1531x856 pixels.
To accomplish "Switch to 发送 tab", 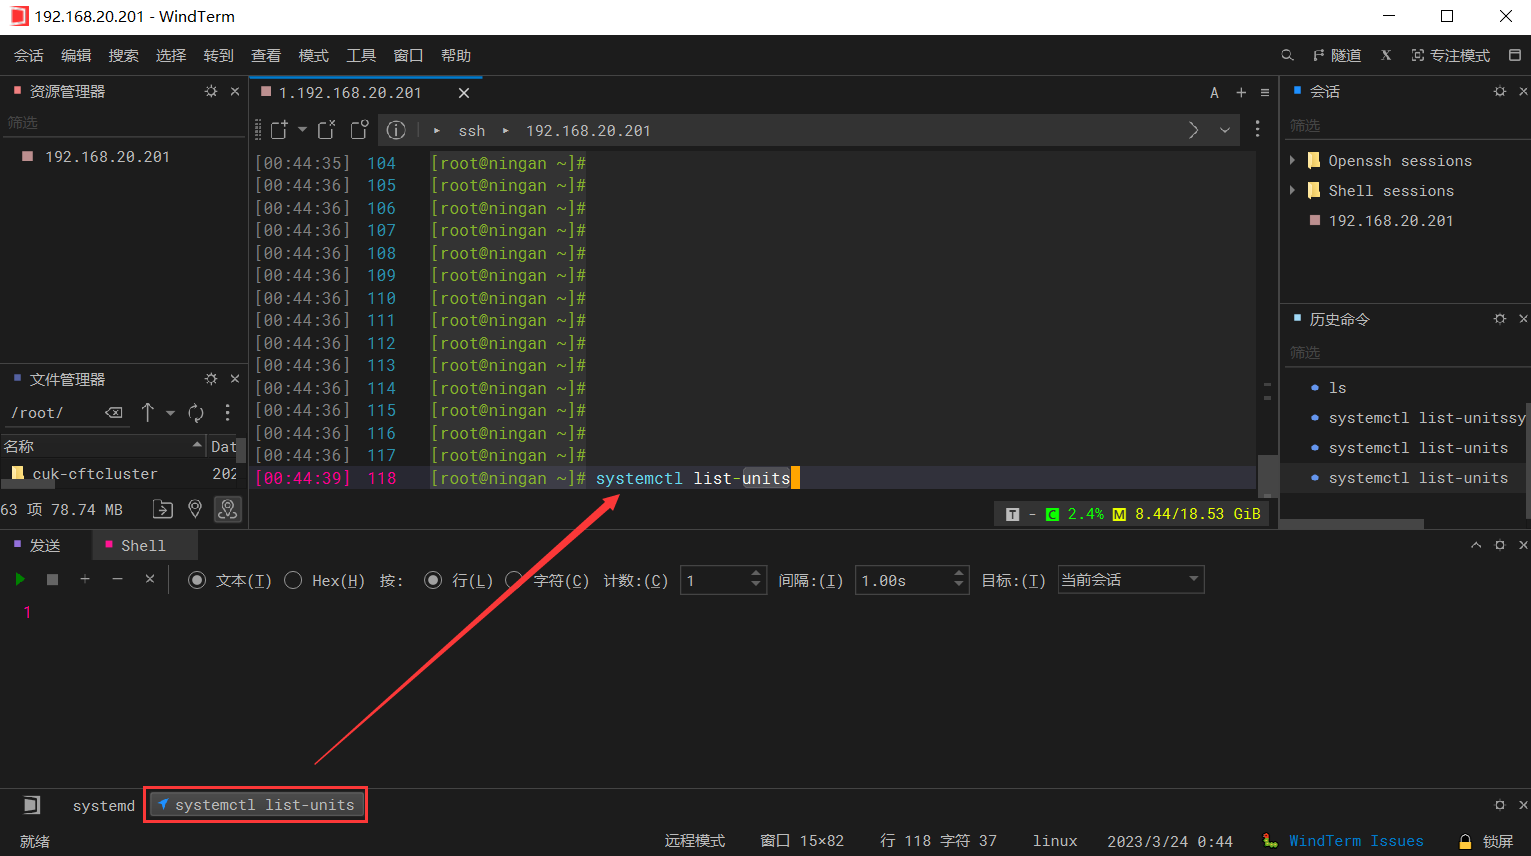I will pyautogui.click(x=45, y=546).
